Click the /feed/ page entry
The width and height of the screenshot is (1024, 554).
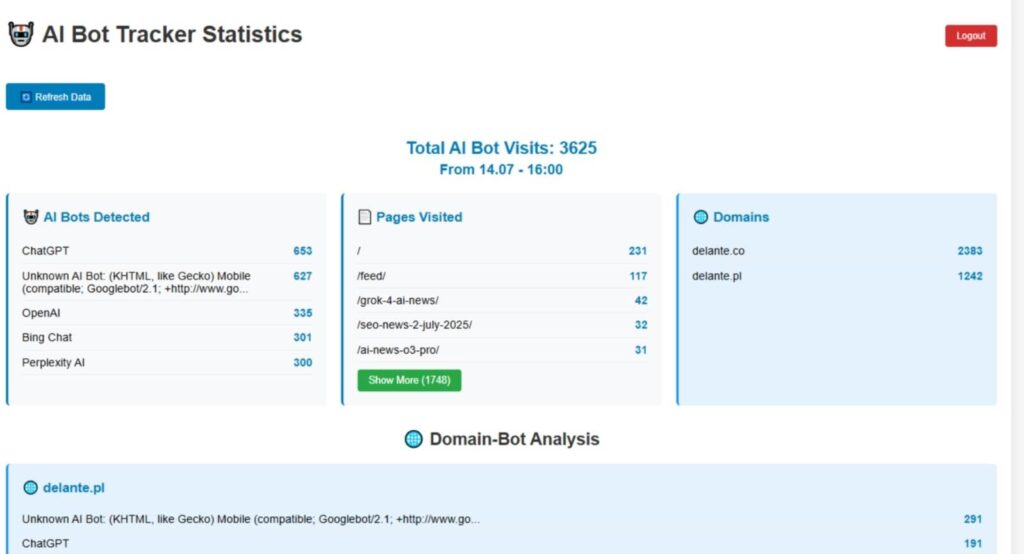tap(371, 276)
